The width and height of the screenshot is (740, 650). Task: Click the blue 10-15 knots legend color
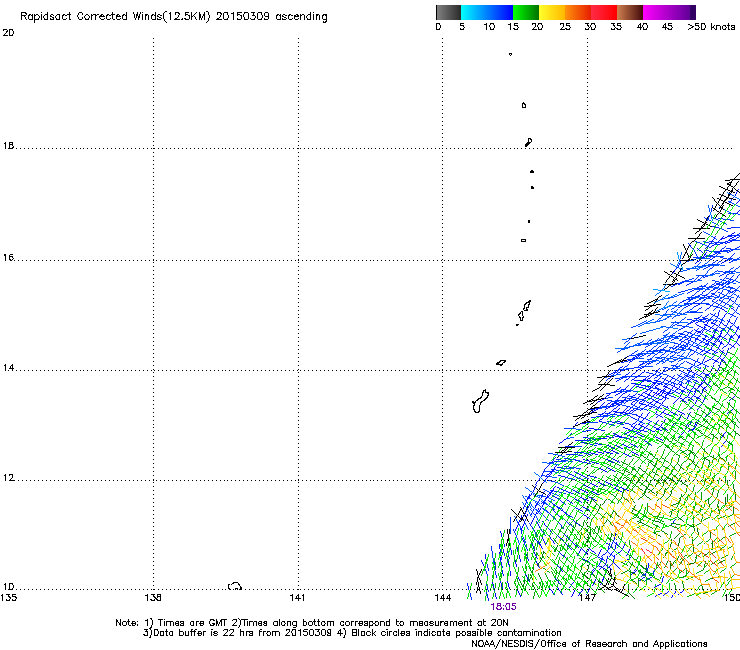tap(500, 12)
